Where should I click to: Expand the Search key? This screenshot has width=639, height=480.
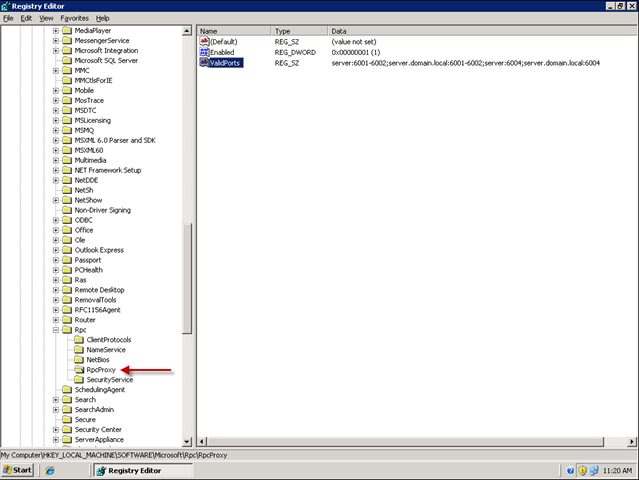[56, 400]
